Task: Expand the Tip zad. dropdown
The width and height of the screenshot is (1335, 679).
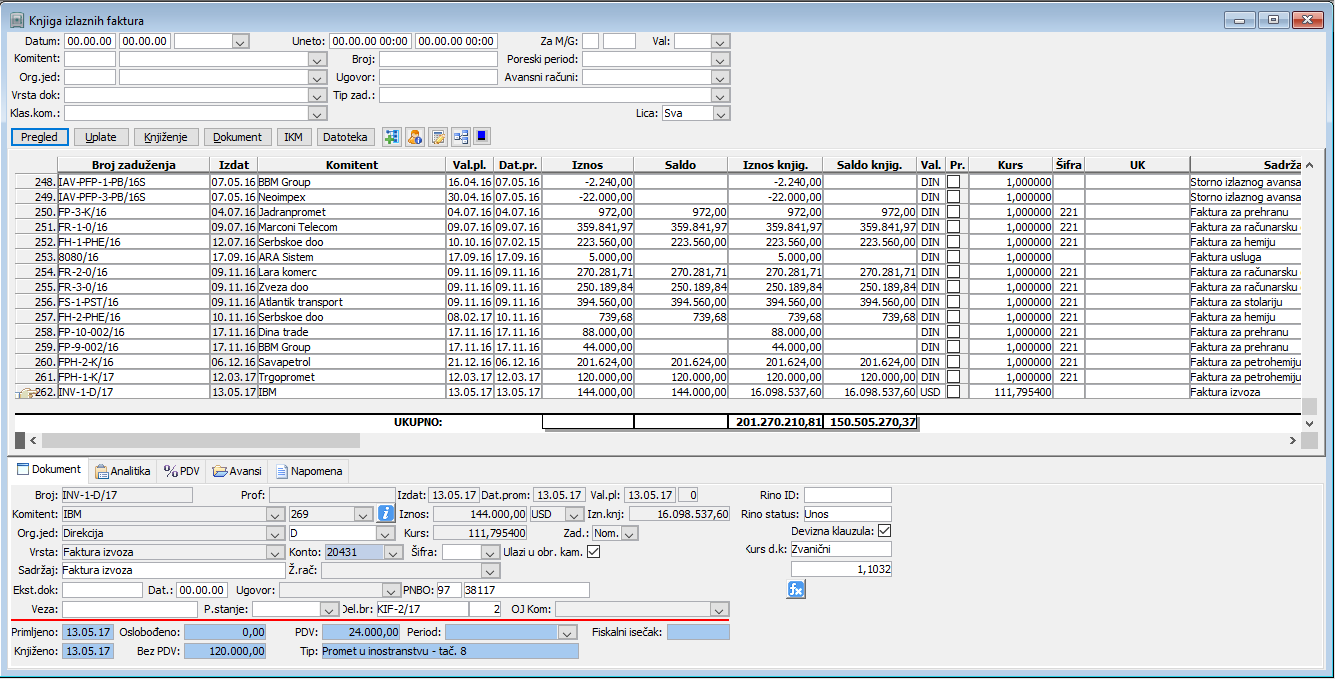Action: click(x=719, y=96)
